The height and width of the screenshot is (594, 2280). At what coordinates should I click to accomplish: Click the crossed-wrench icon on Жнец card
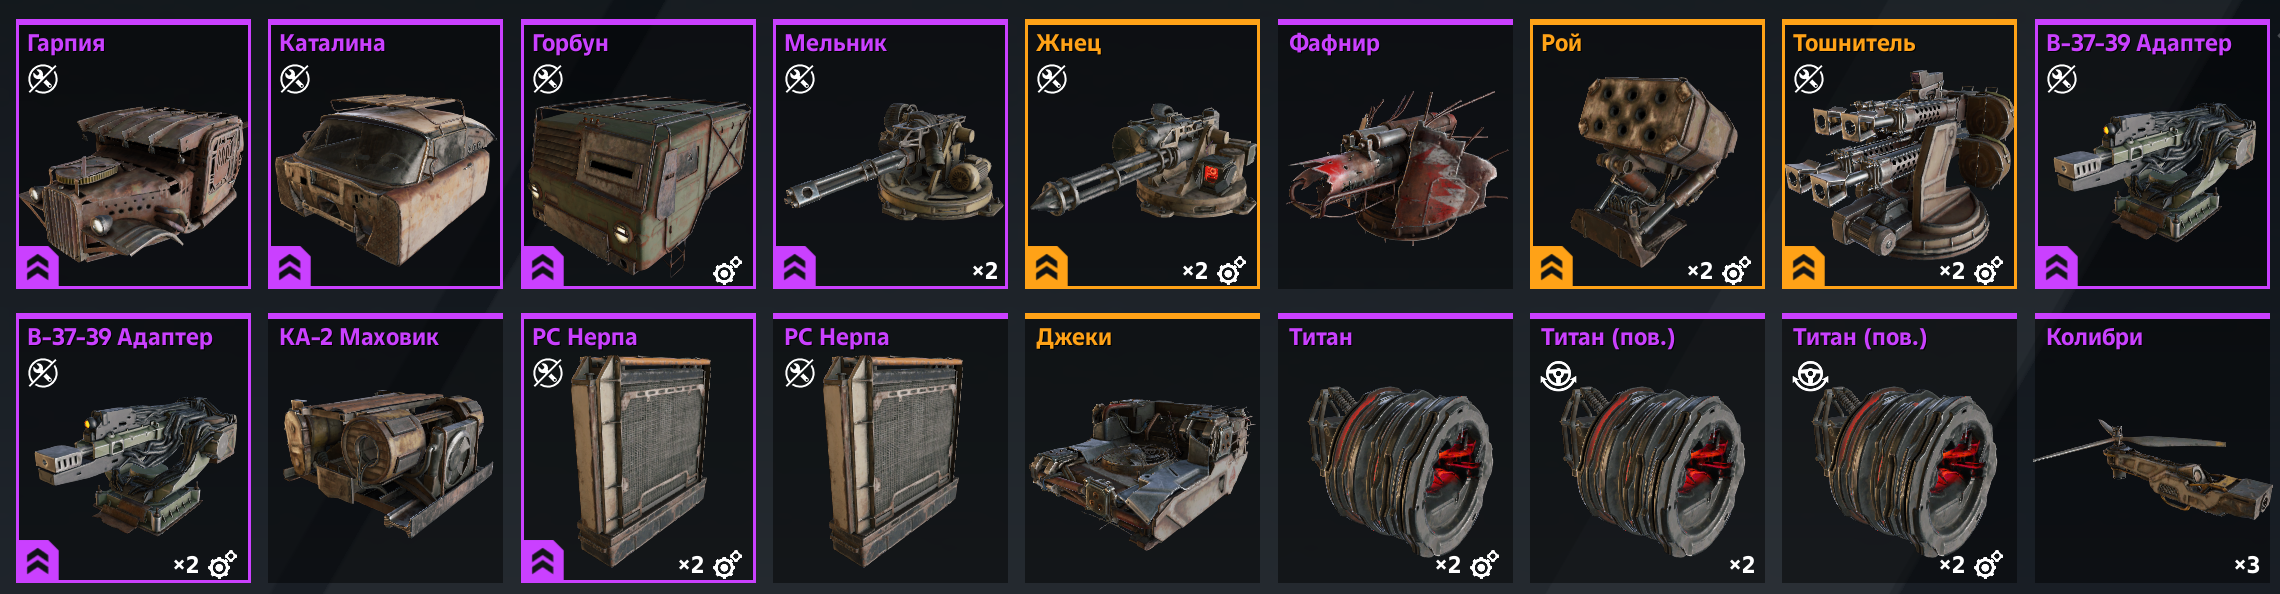[x=1051, y=78]
